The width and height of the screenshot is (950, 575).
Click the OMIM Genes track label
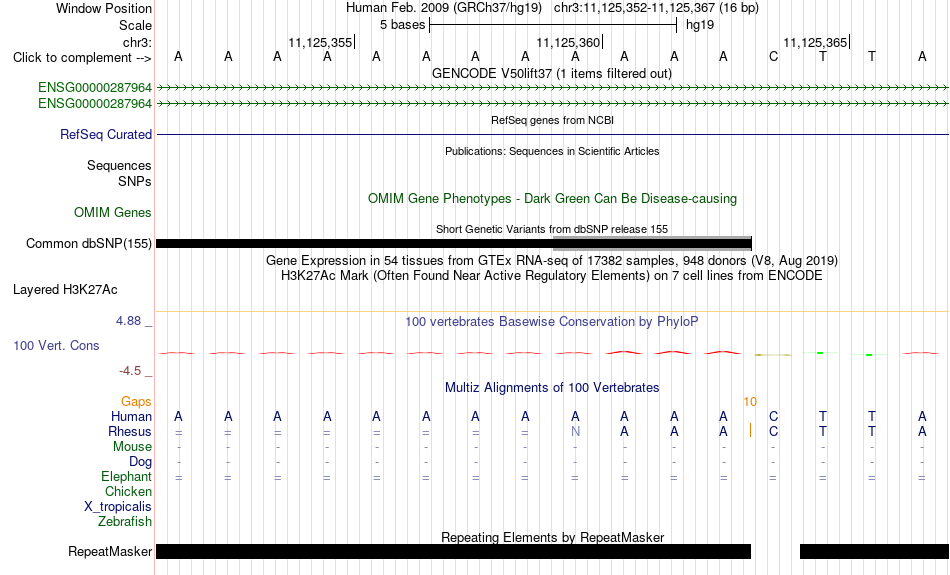pyautogui.click(x=113, y=213)
